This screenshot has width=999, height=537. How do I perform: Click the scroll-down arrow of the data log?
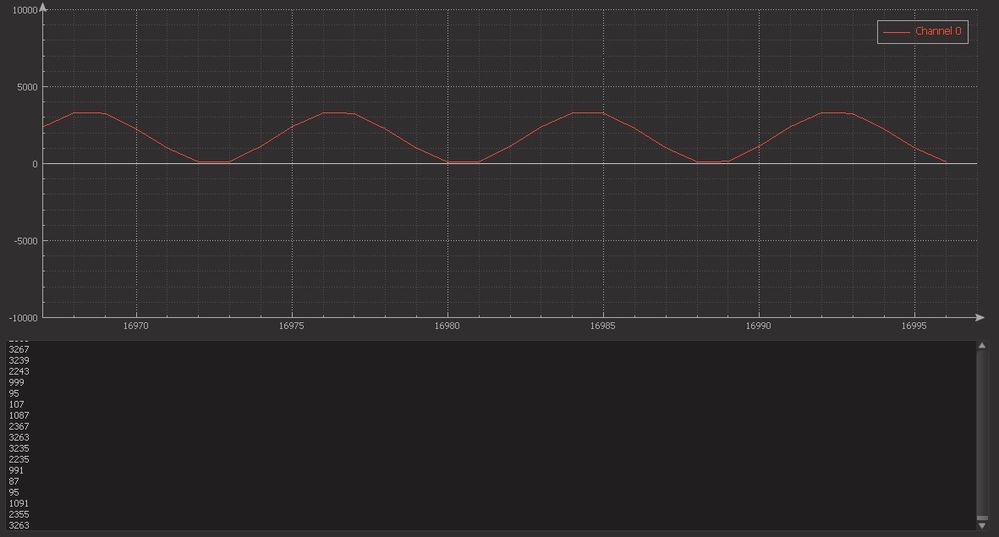pos(982,526)
